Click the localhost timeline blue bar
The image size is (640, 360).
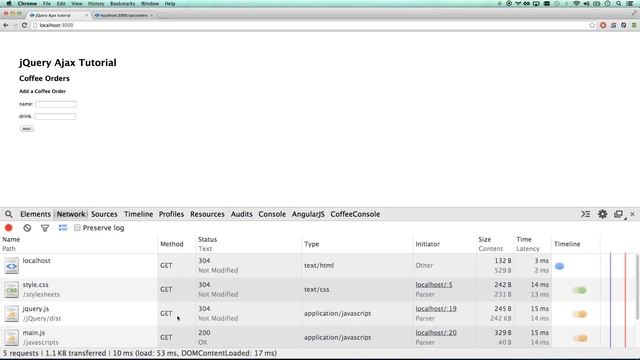(560, 266)
